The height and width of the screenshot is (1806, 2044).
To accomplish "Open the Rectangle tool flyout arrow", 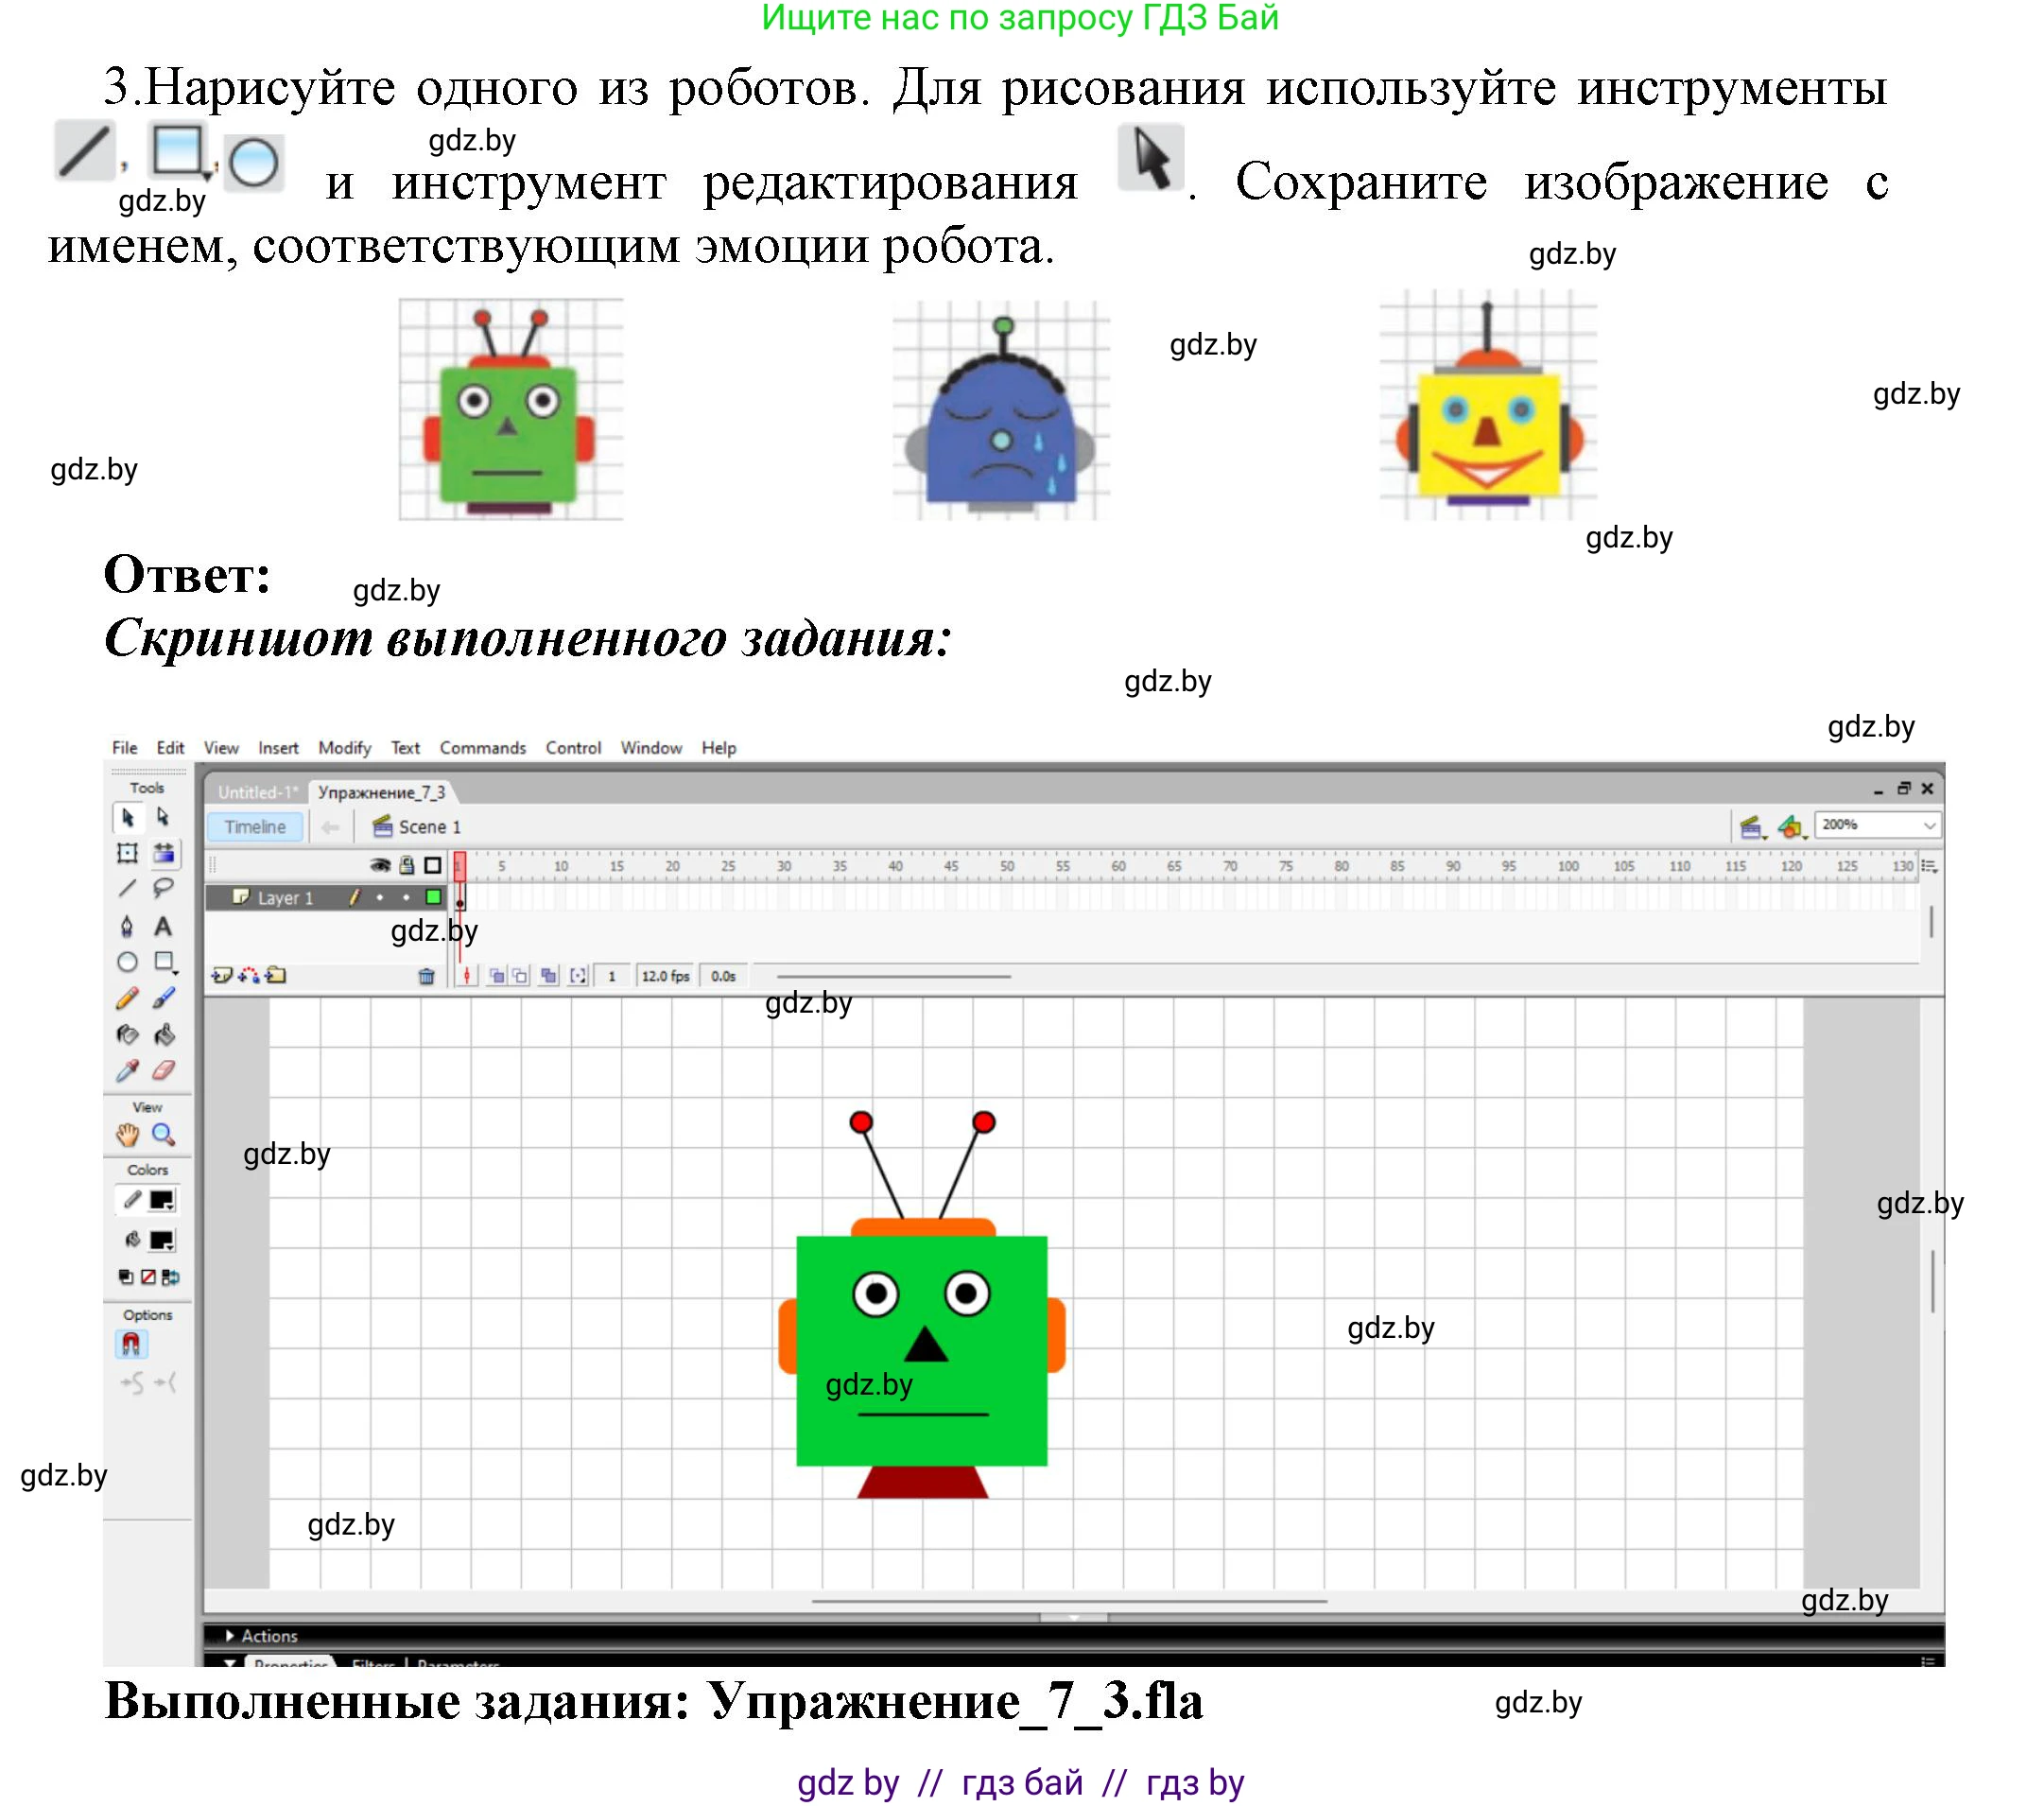I will point(175,972).
